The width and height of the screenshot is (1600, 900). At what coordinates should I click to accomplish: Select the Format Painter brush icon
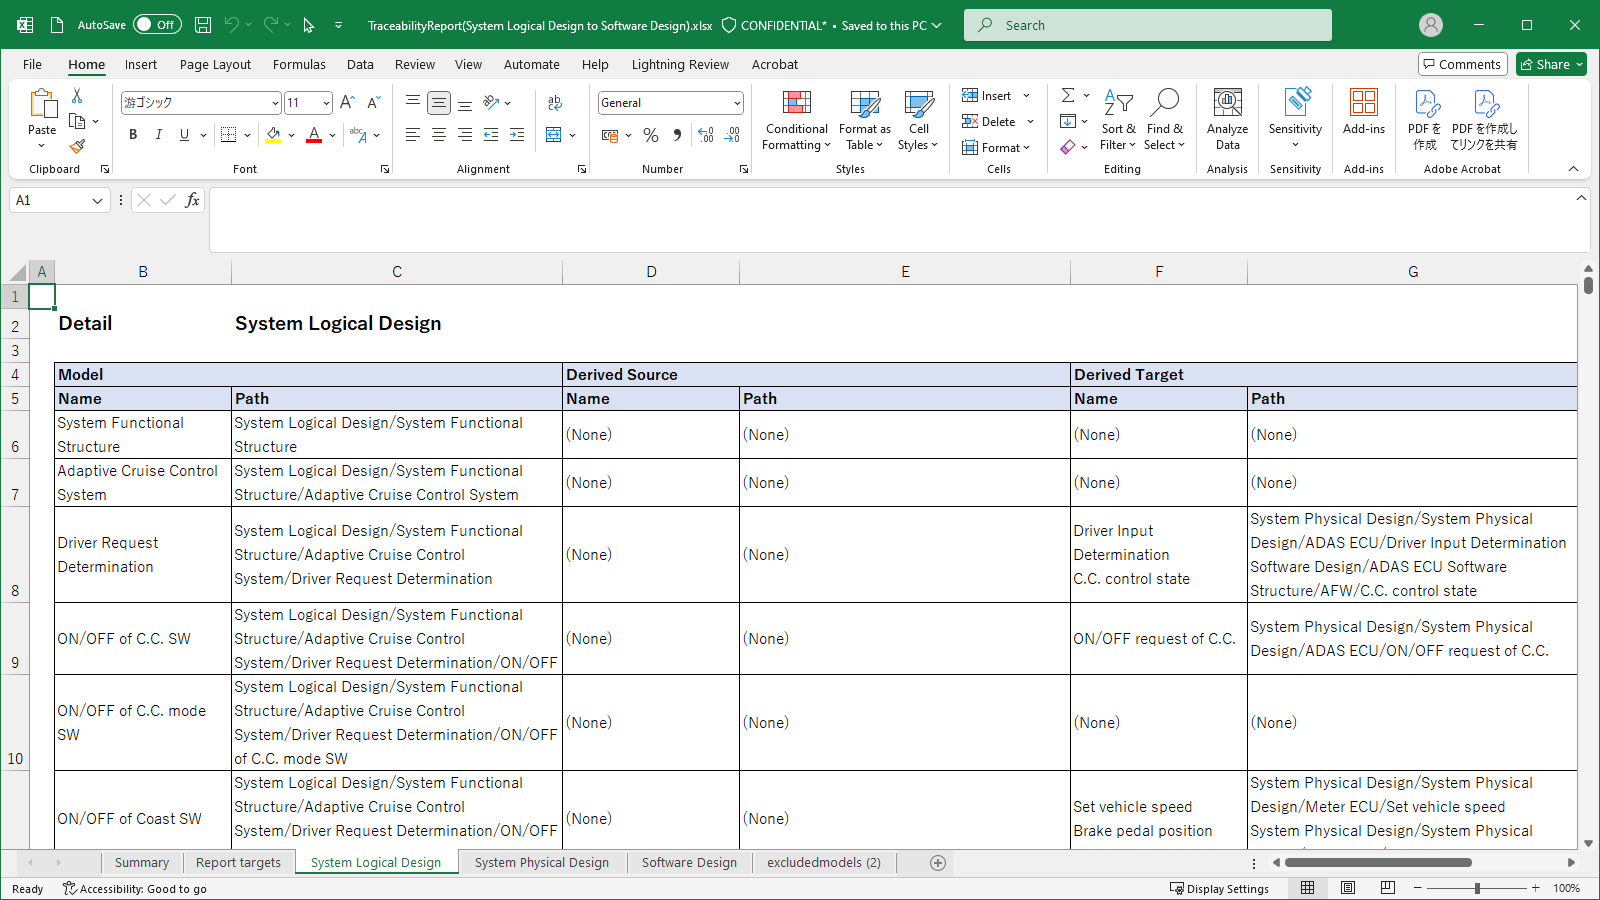click(77, 146)
